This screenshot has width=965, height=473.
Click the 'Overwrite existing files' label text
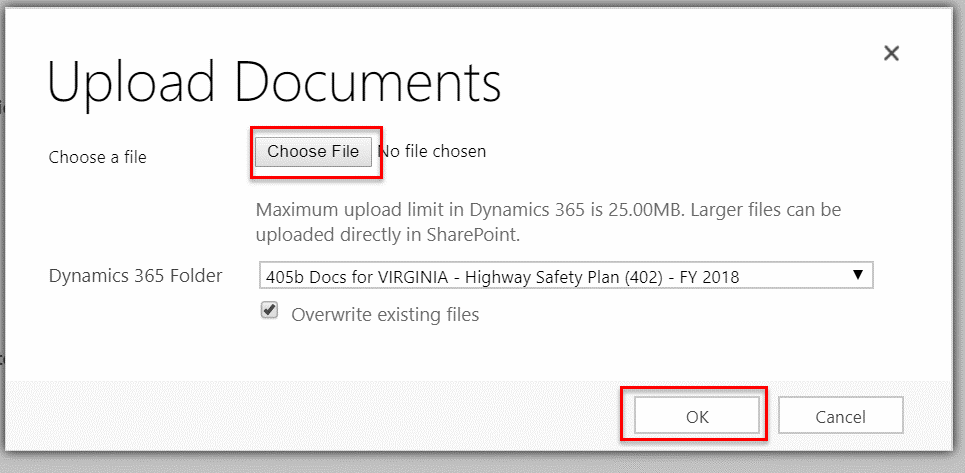pos(385,315)
